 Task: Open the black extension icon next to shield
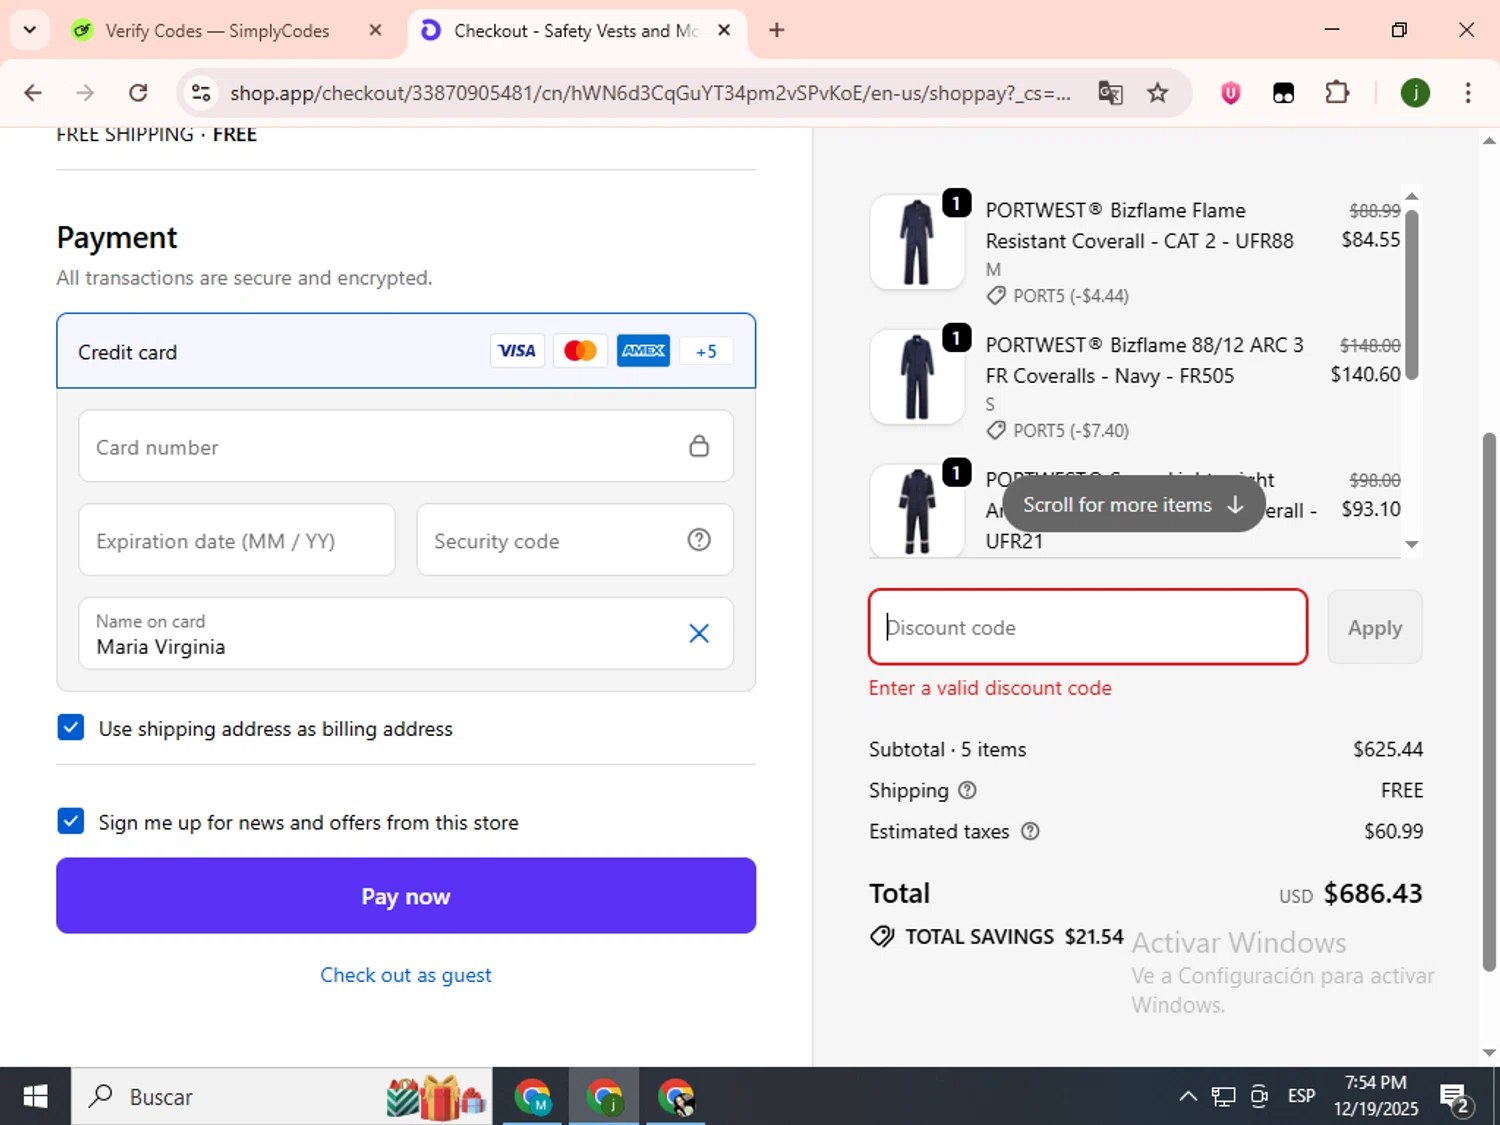coord(1283,93)
